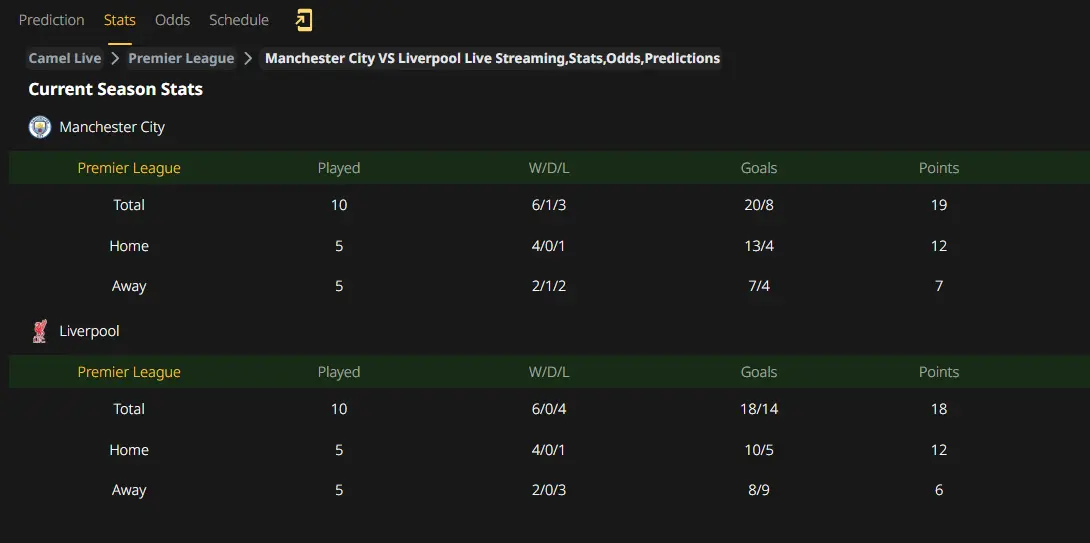Click the Manchester City team name
This screenshot has width=1090, height=543.
click(x=112, y=127)
